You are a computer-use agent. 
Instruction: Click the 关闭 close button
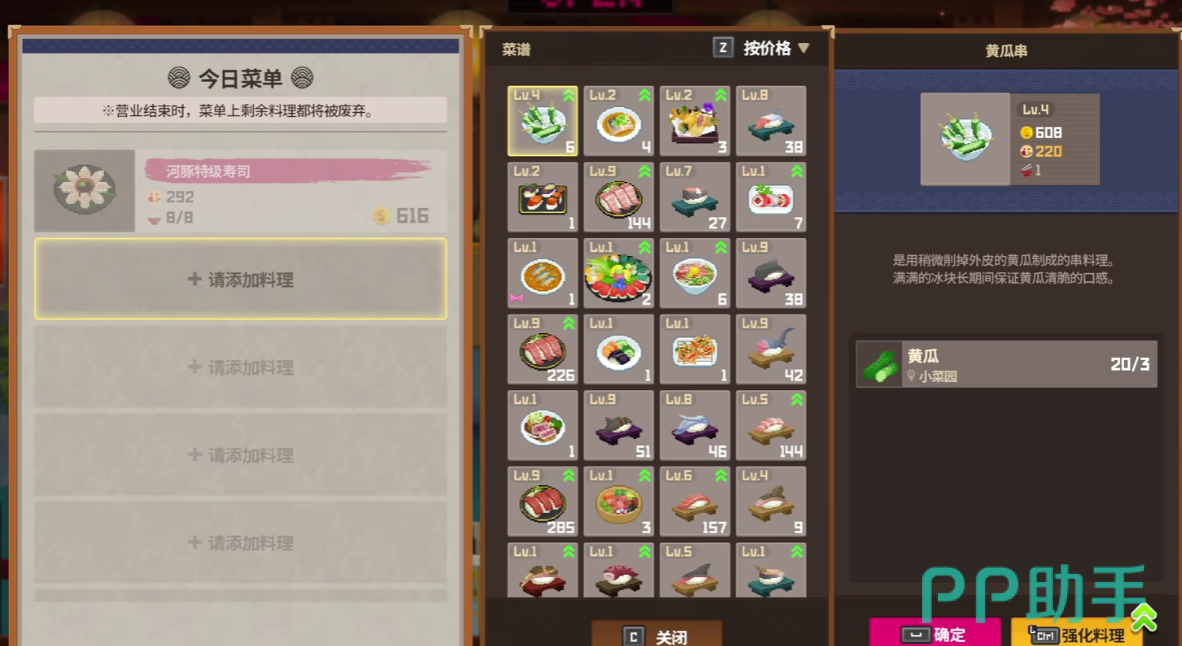click(657, 635)
